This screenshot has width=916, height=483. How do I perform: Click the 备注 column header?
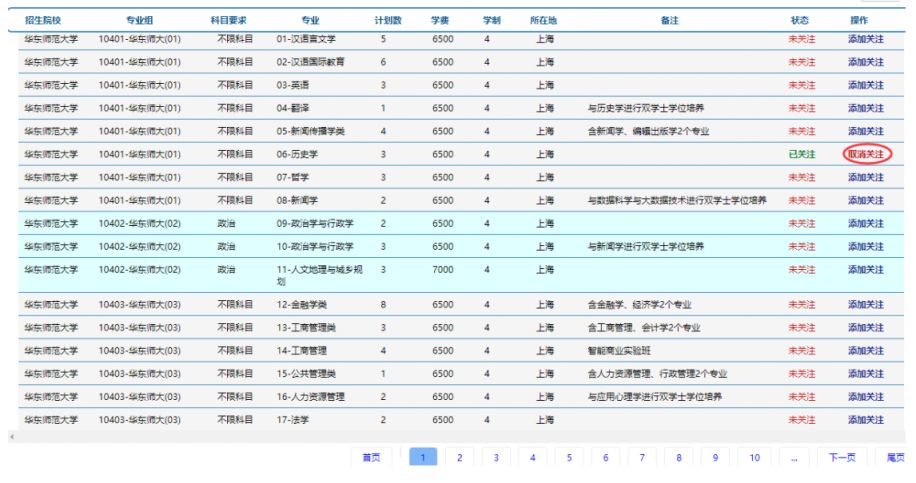coord(669,20)
